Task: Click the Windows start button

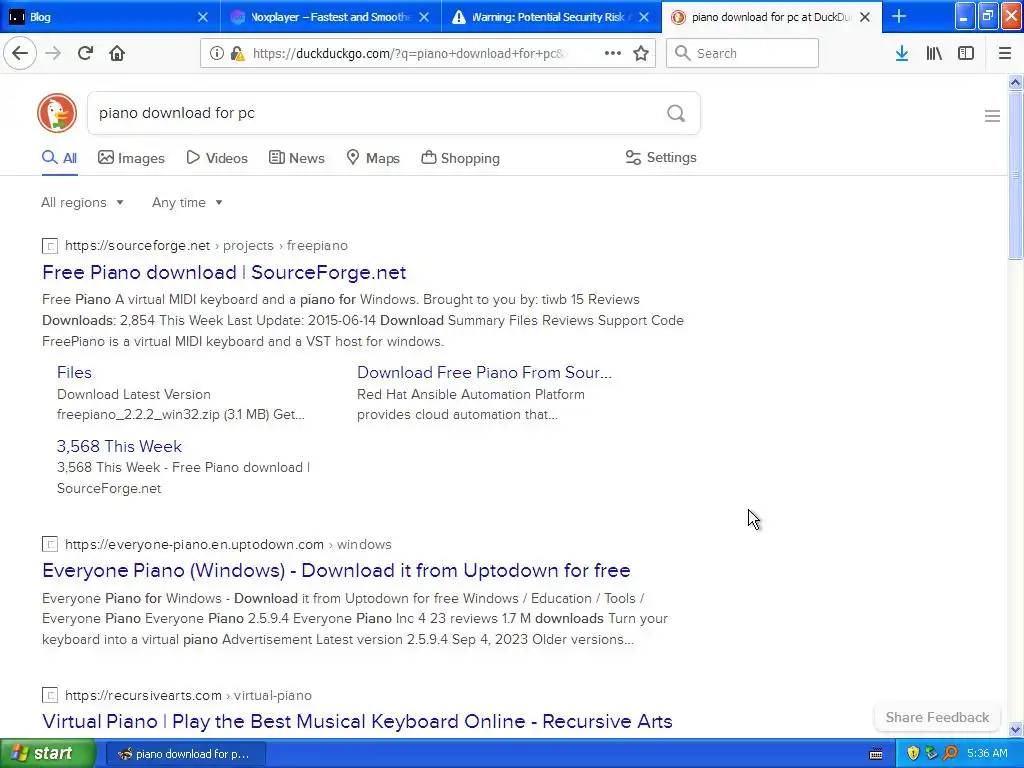Action: tap(48, 753)
